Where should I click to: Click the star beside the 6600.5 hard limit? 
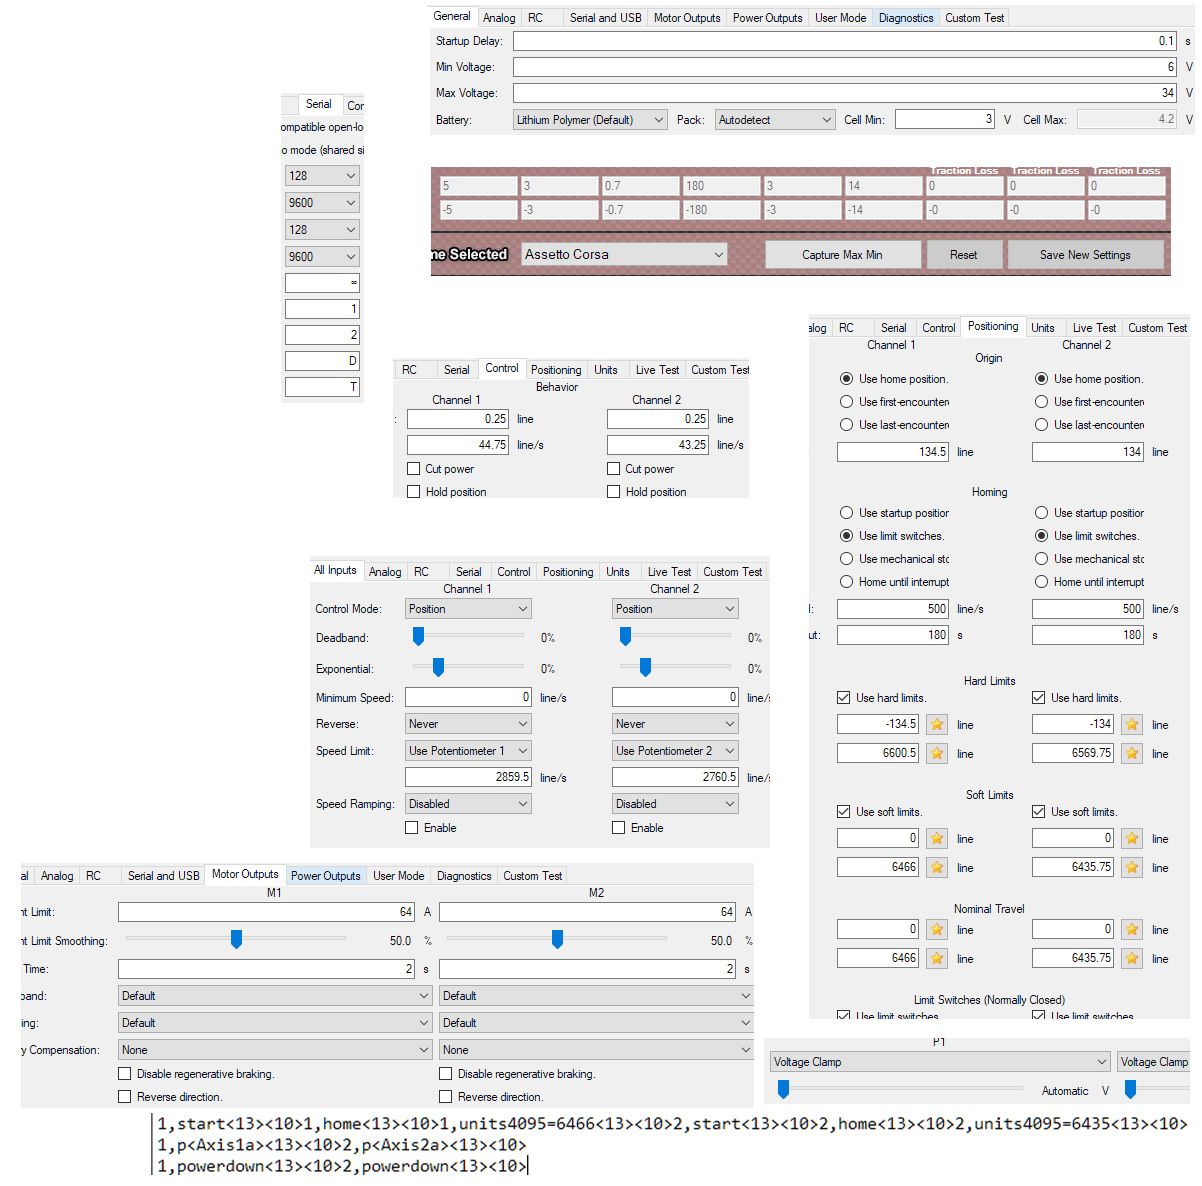tap(937, 753)
